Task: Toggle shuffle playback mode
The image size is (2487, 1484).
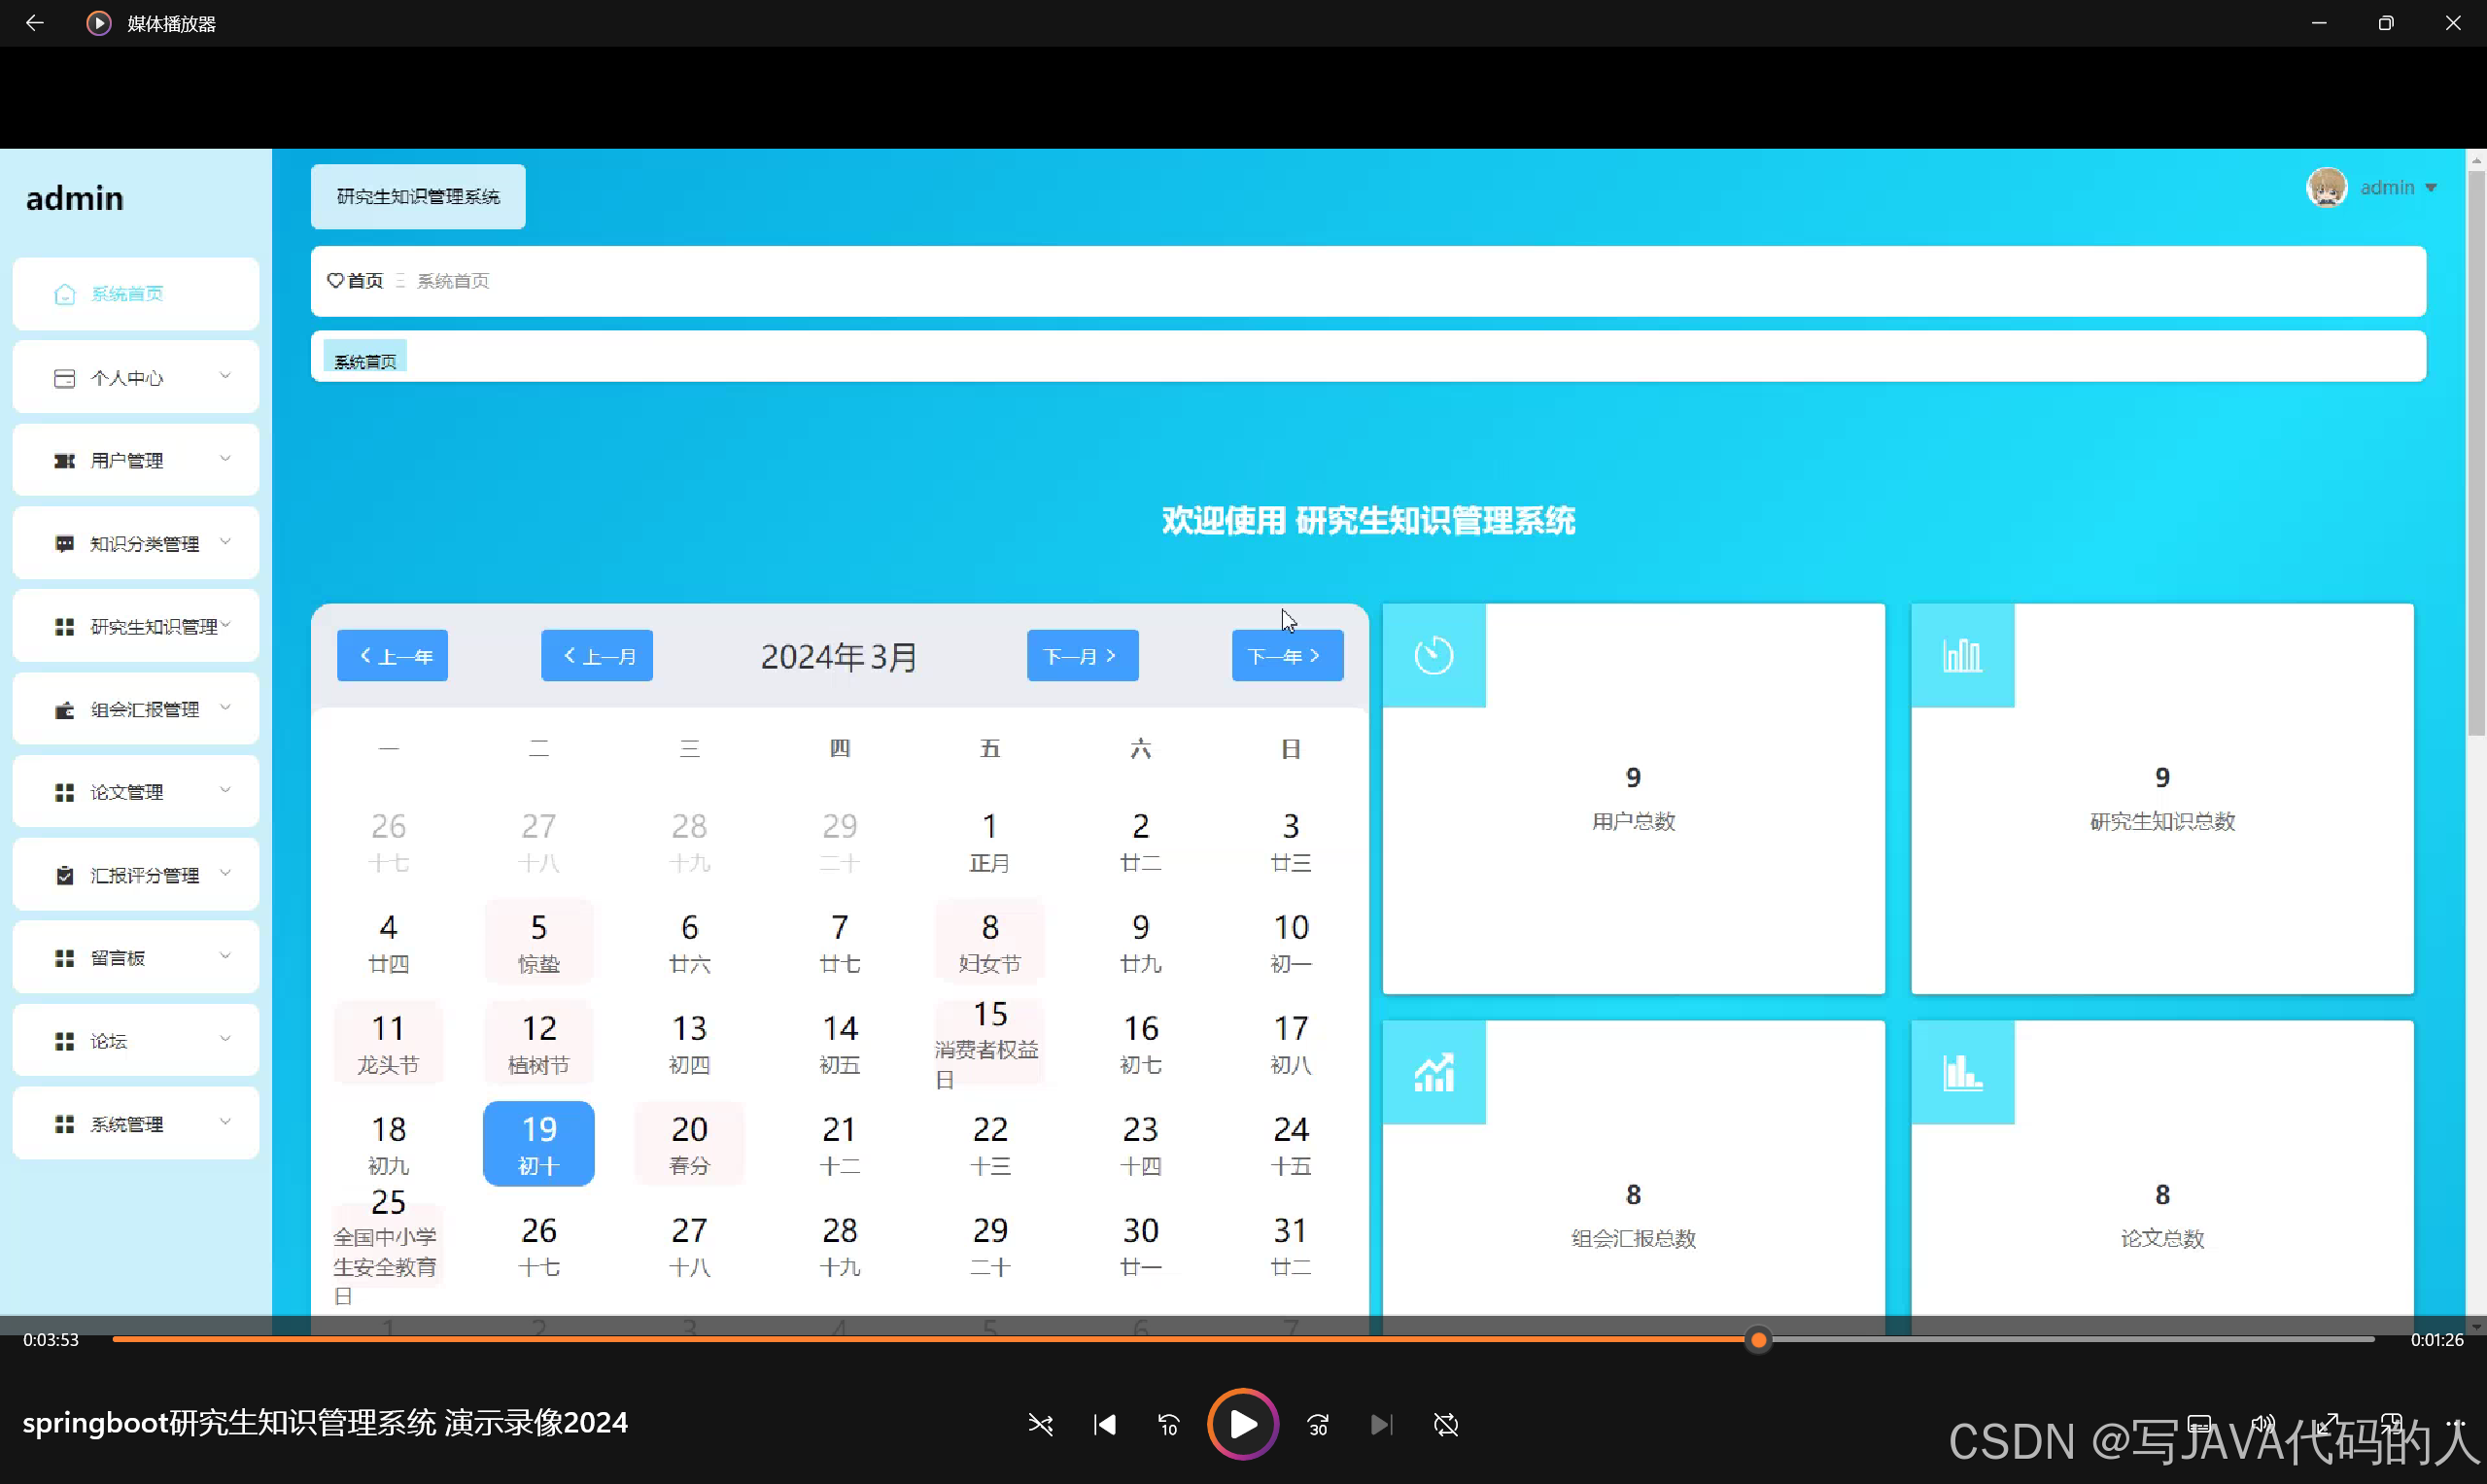Action: pos(1041,1424)
